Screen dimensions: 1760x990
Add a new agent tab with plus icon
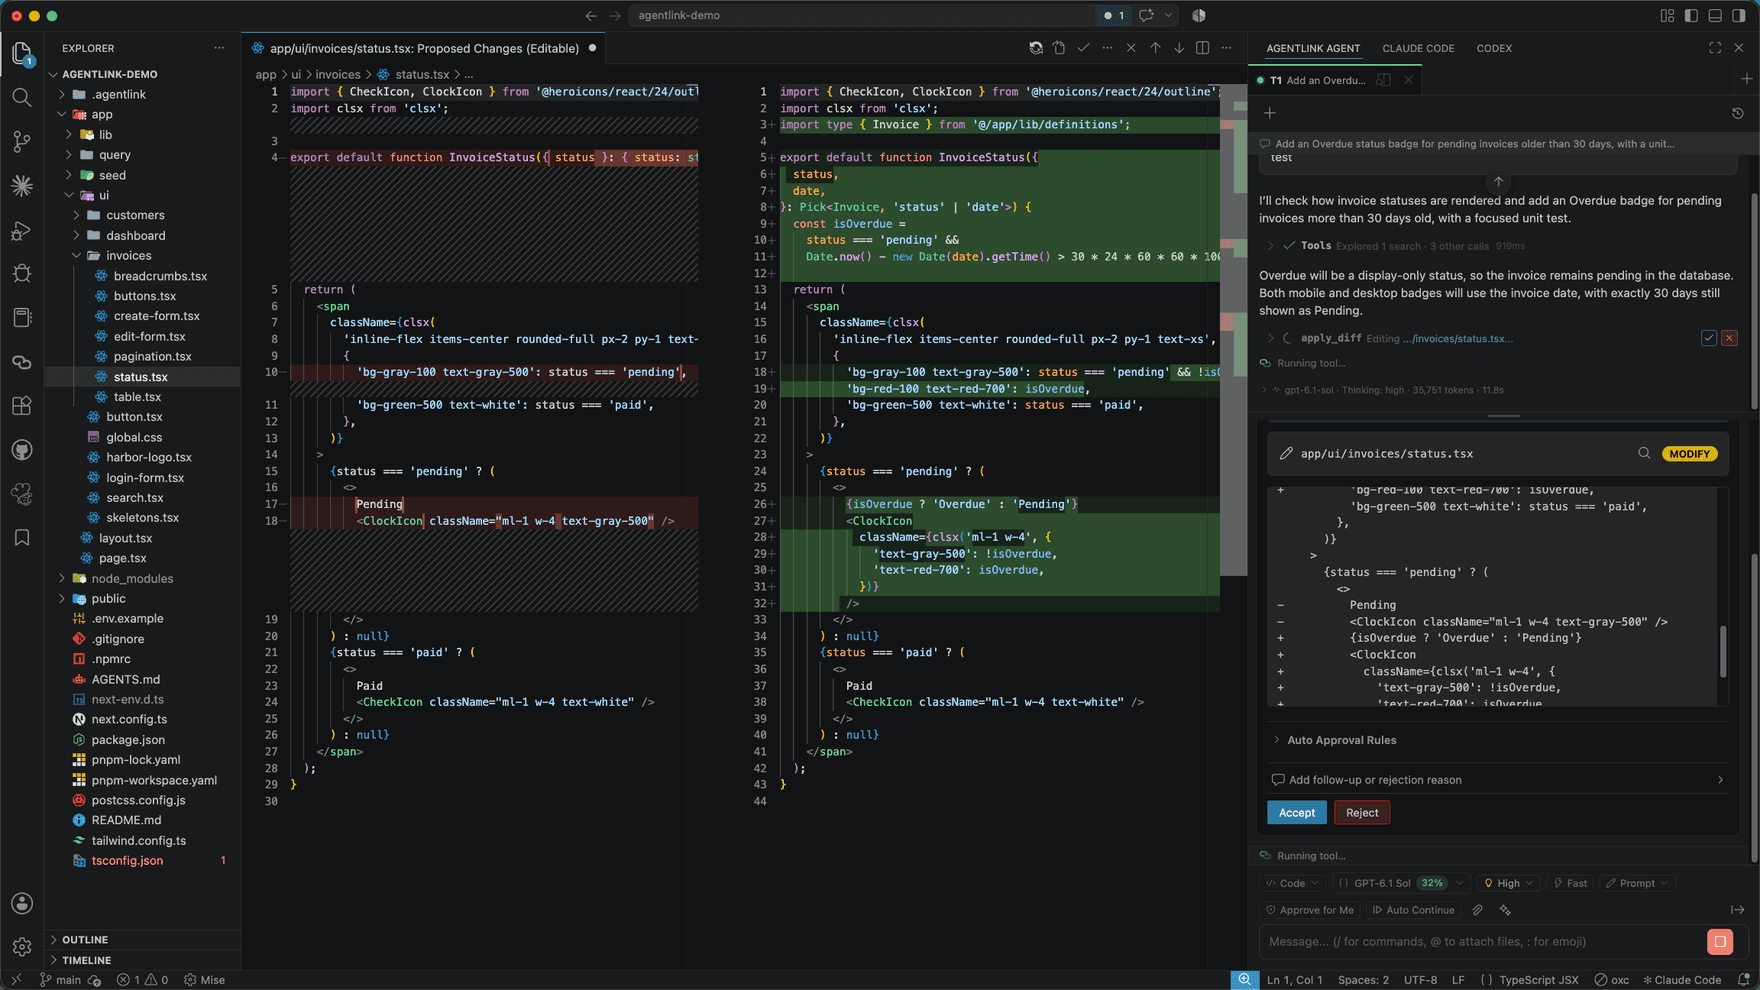click(x=1746, y=79)
